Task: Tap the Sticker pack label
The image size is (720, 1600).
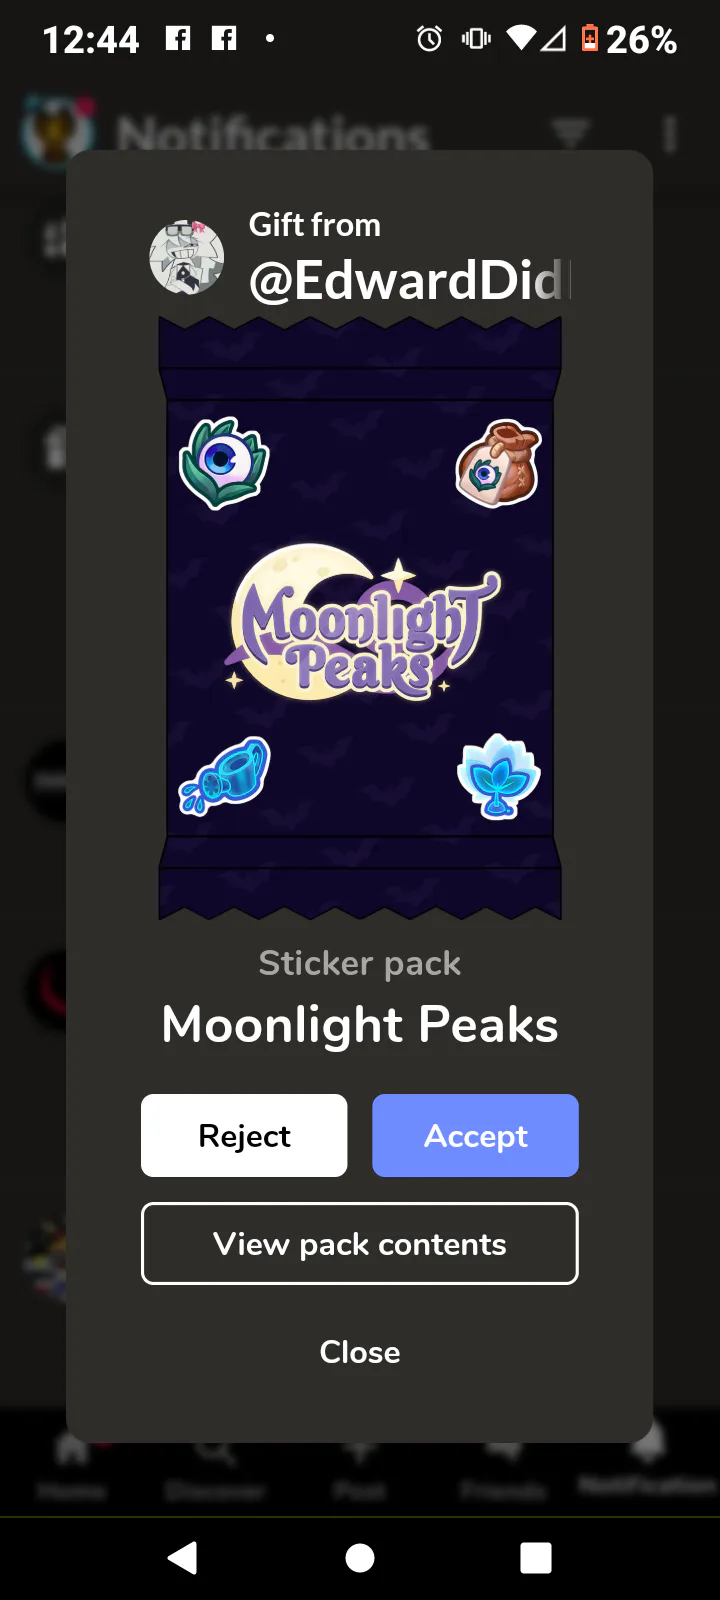Action: click(x=360, y=963)
